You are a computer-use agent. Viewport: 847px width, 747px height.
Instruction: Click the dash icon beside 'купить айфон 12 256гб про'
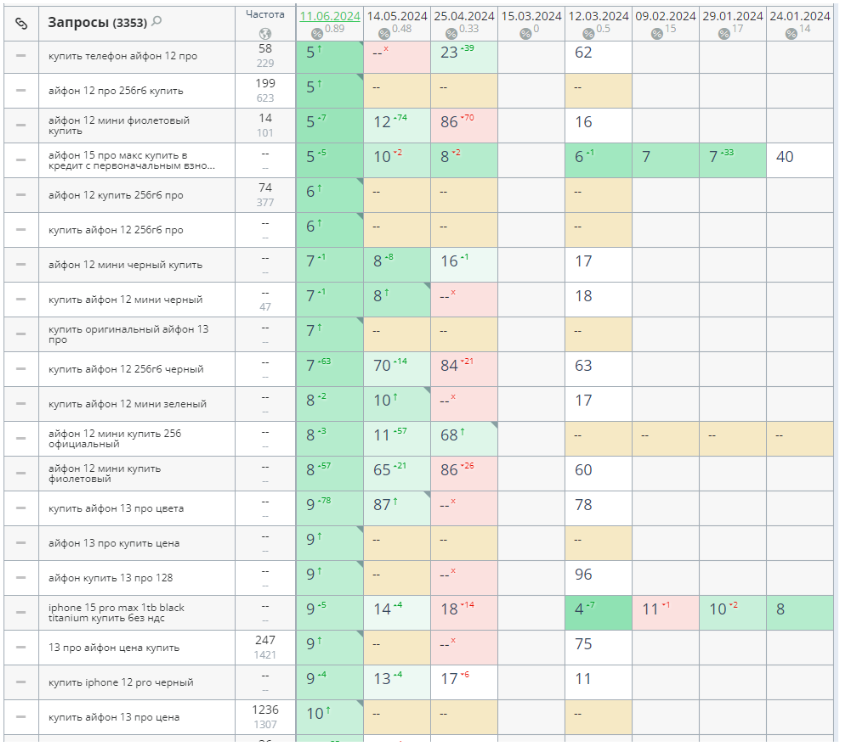click(21, 230)
